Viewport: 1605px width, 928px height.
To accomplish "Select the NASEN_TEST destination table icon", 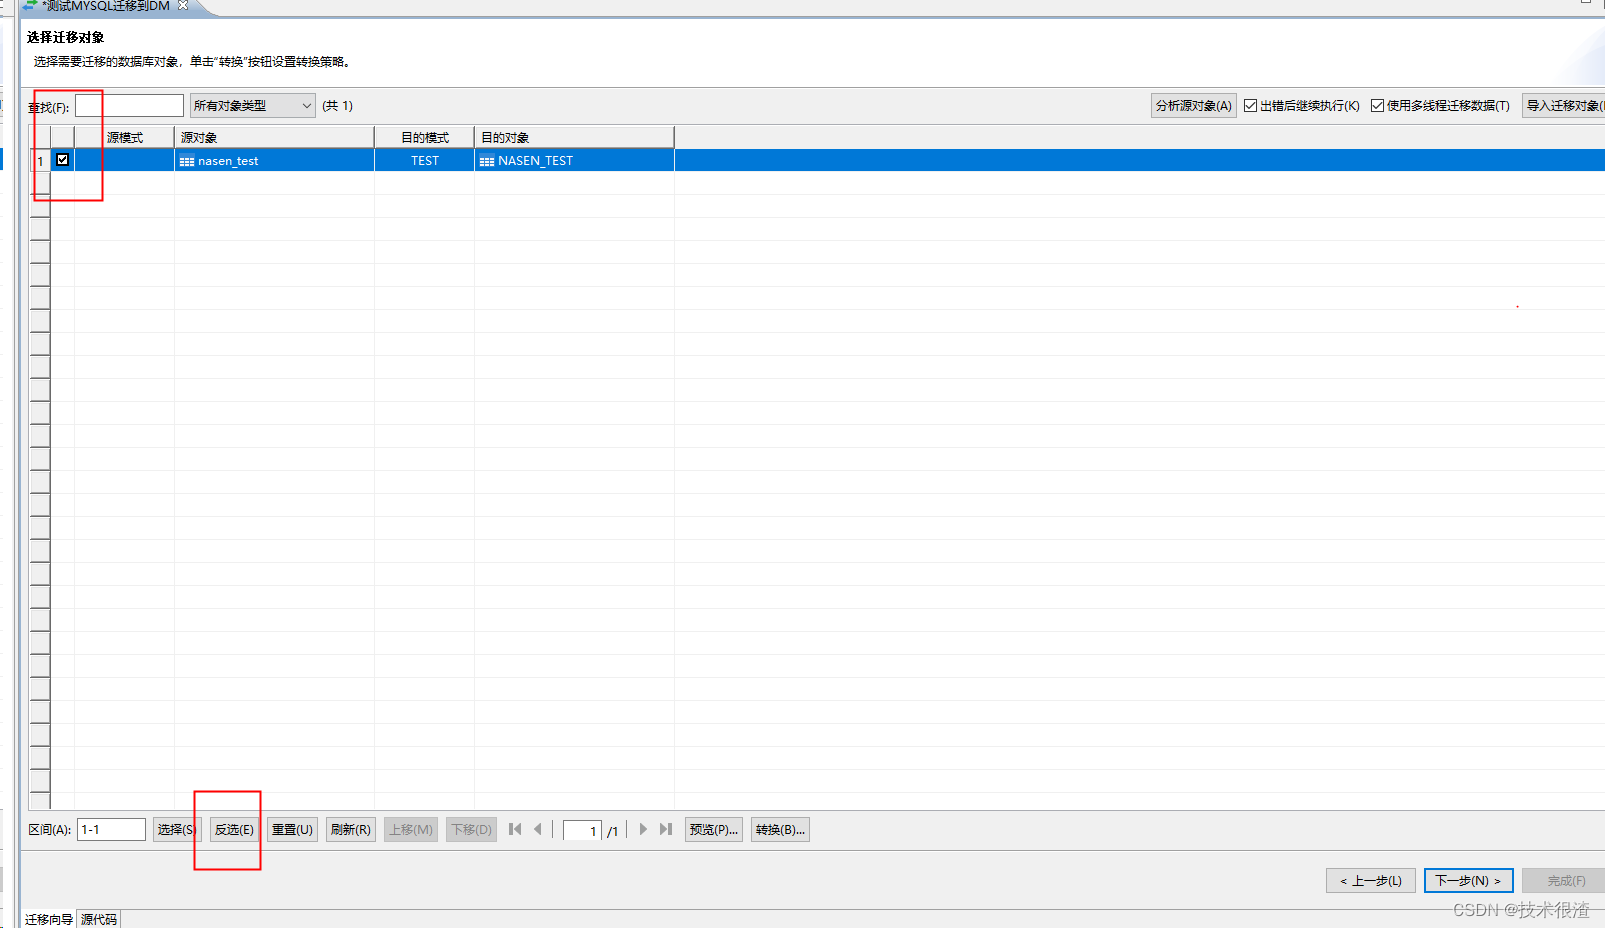I will click(487, 161).
